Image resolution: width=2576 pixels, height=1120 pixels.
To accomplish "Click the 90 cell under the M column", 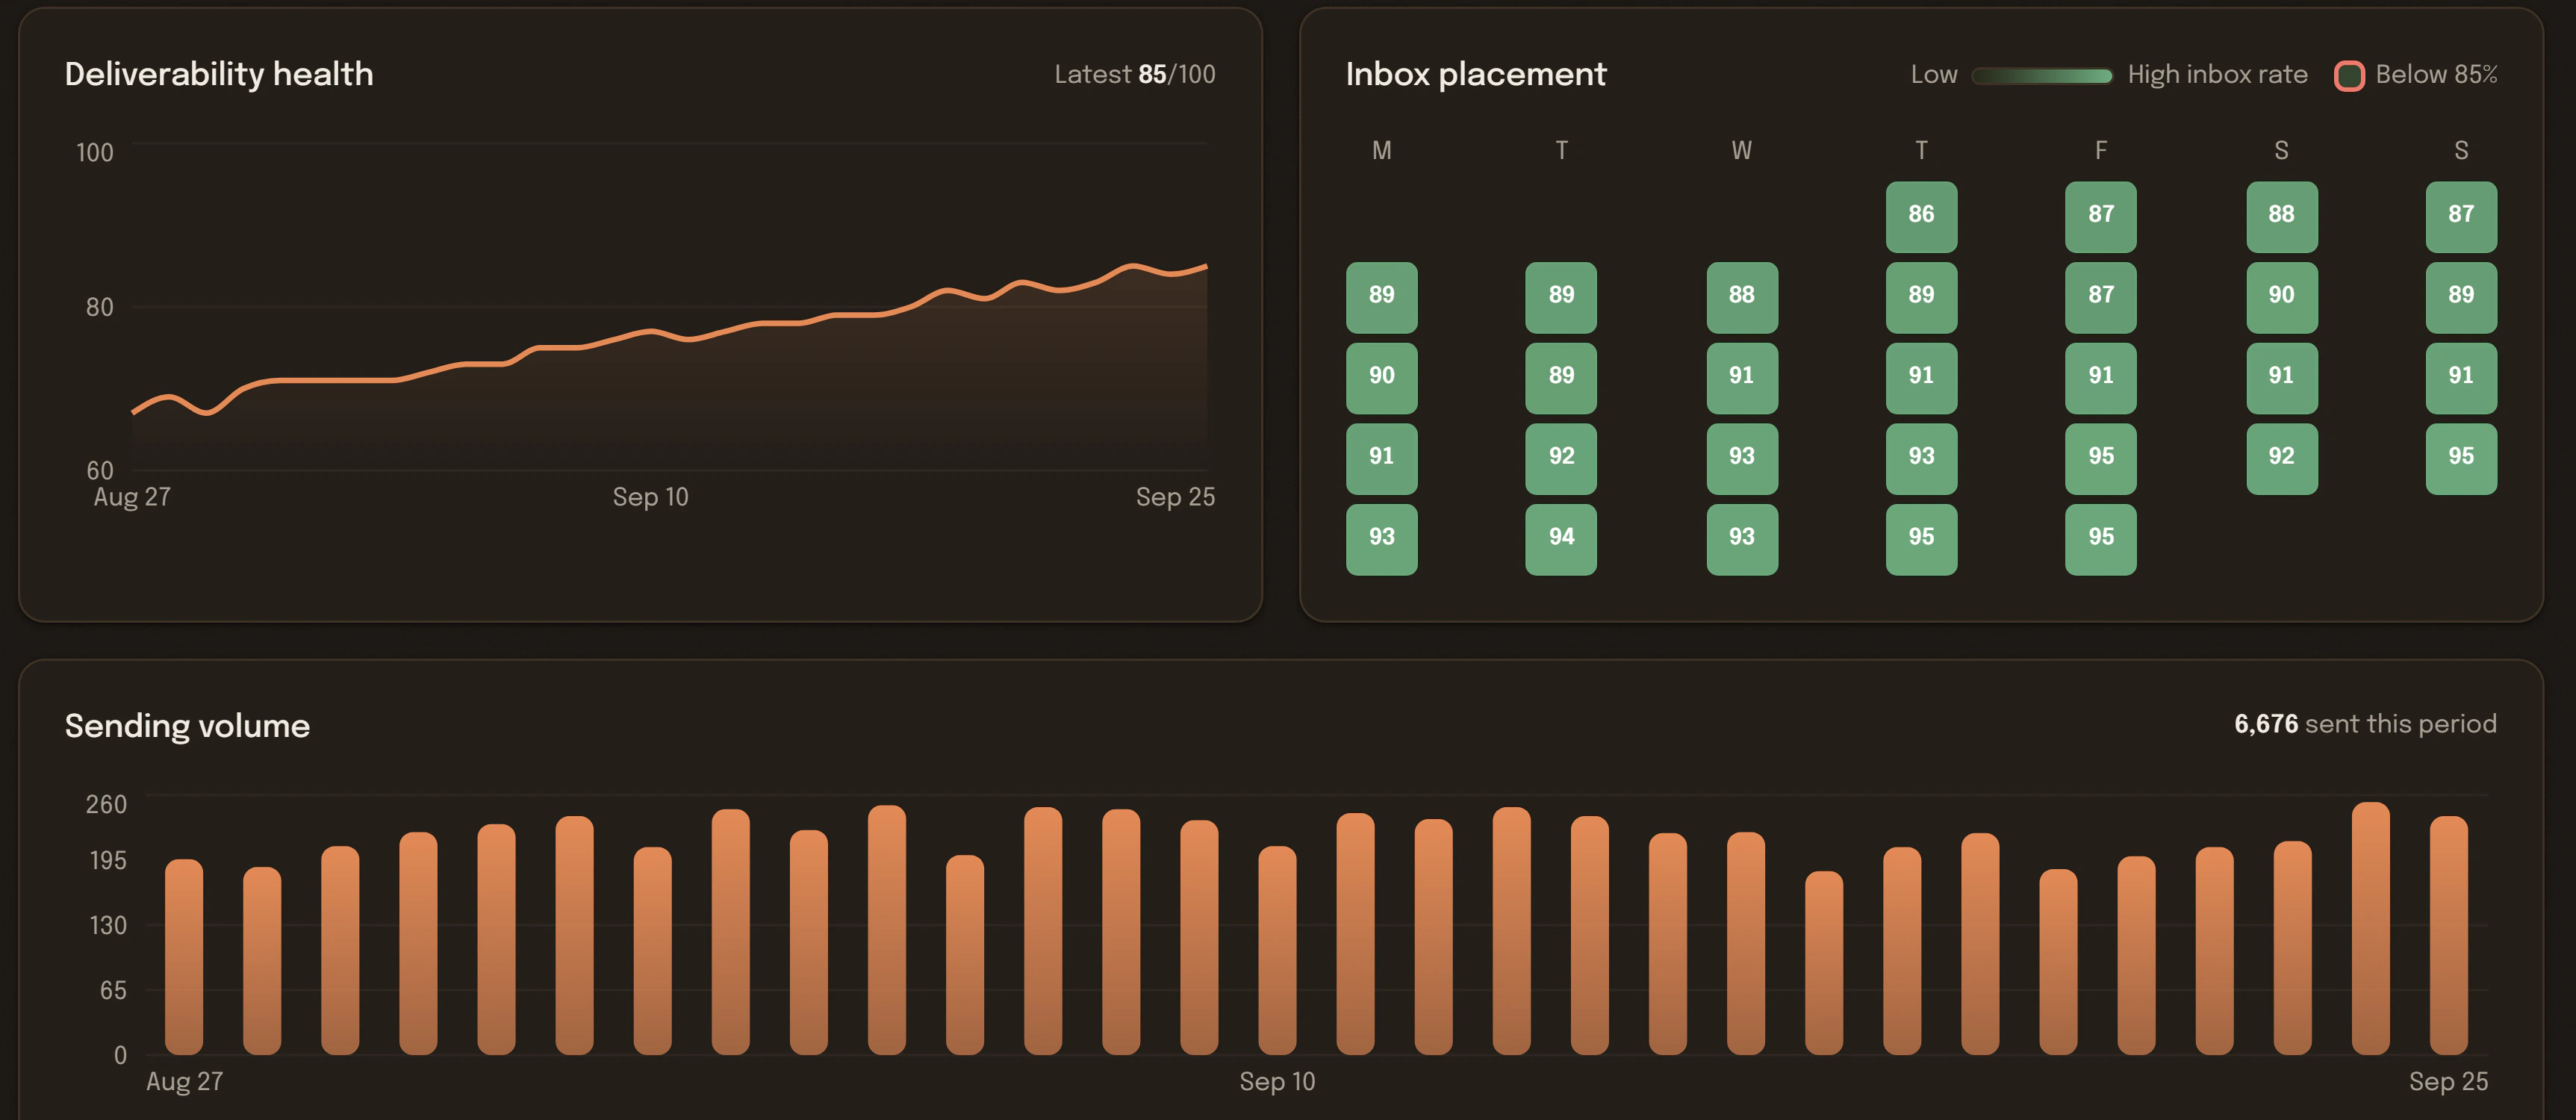I will click(x=1381, y=378).
